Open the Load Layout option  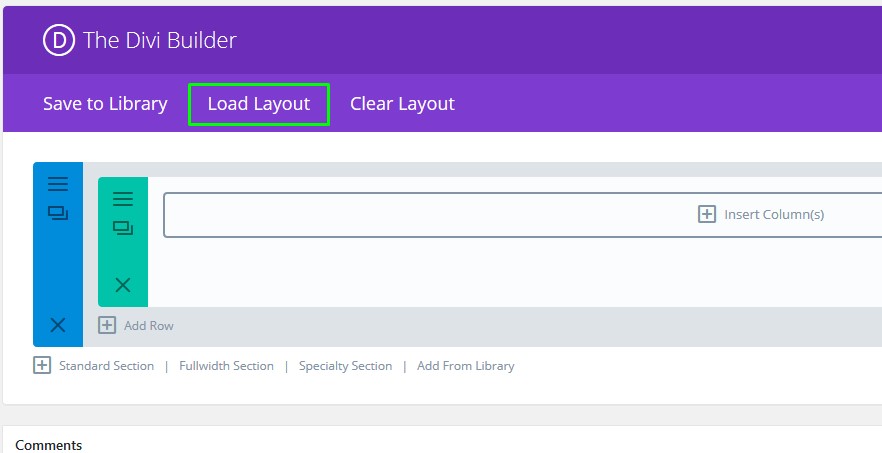point(259,104)
